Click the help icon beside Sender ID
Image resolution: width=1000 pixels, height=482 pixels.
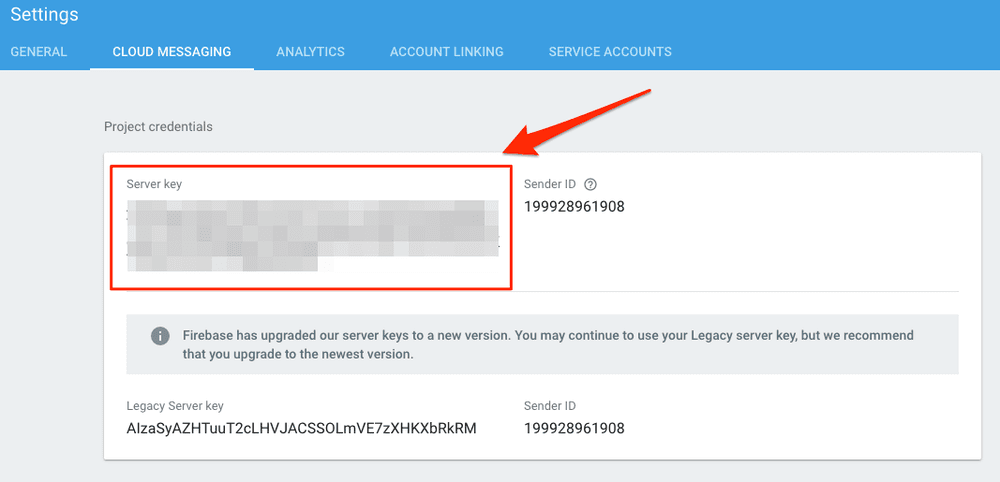[591, 184]
